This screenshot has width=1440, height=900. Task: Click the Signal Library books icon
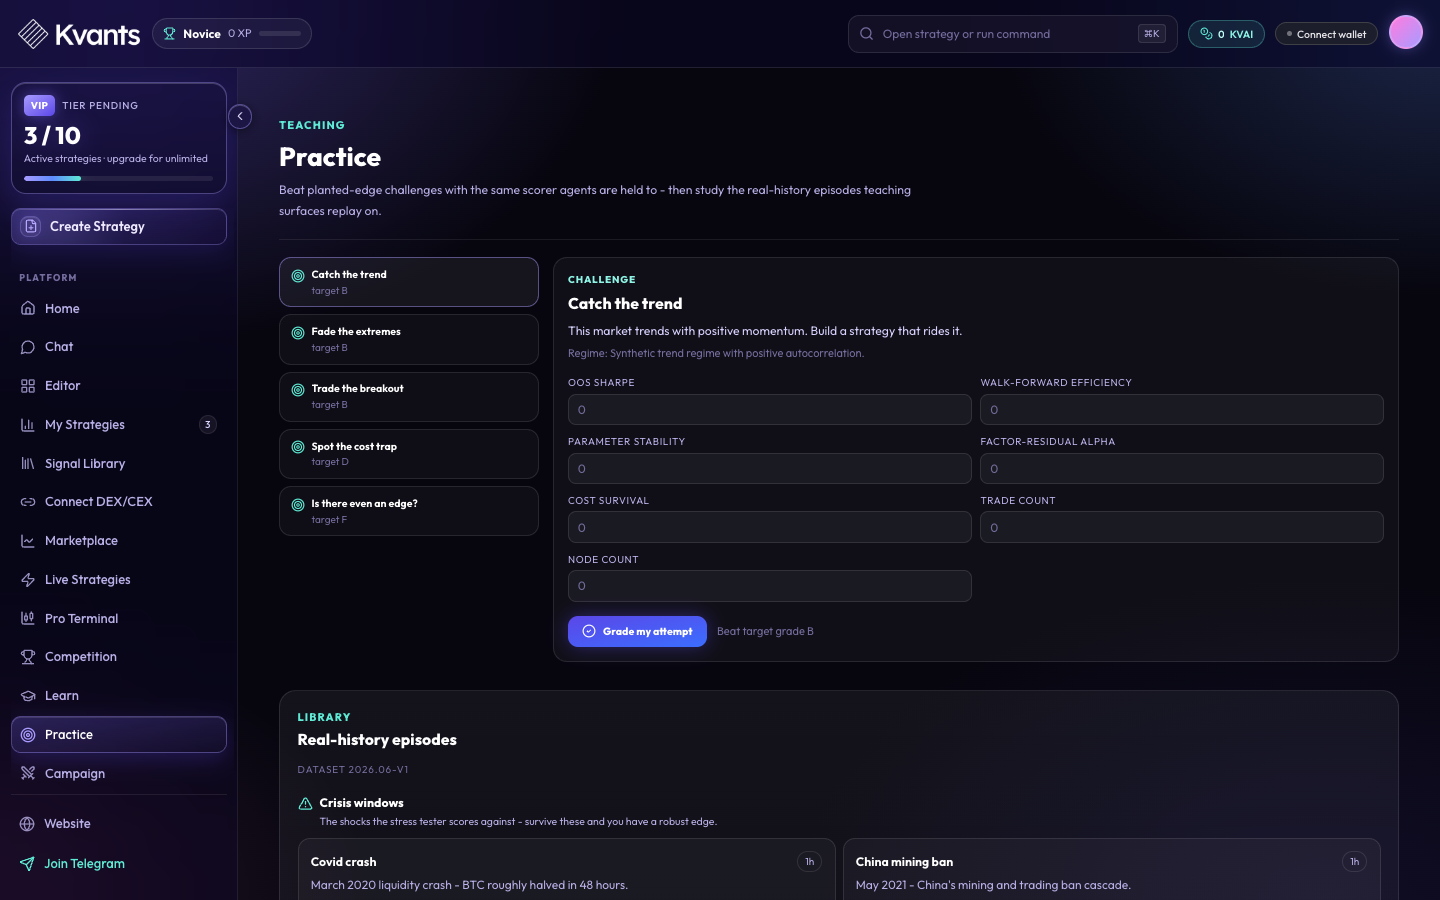[x=28, y=463]
